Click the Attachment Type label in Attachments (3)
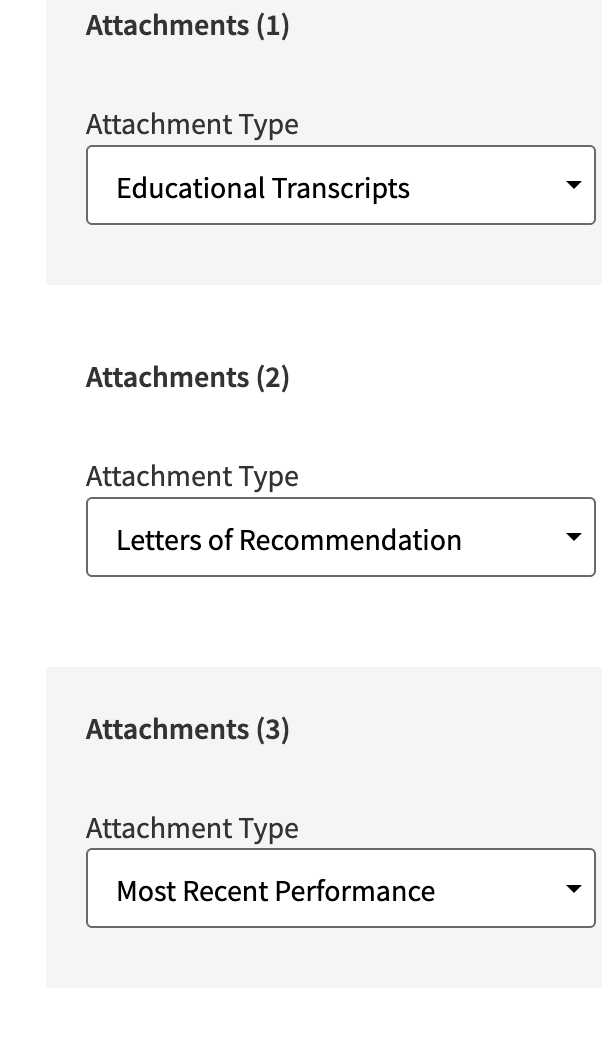Screen dimensions: 602x1048 click(x=192, y=828)
